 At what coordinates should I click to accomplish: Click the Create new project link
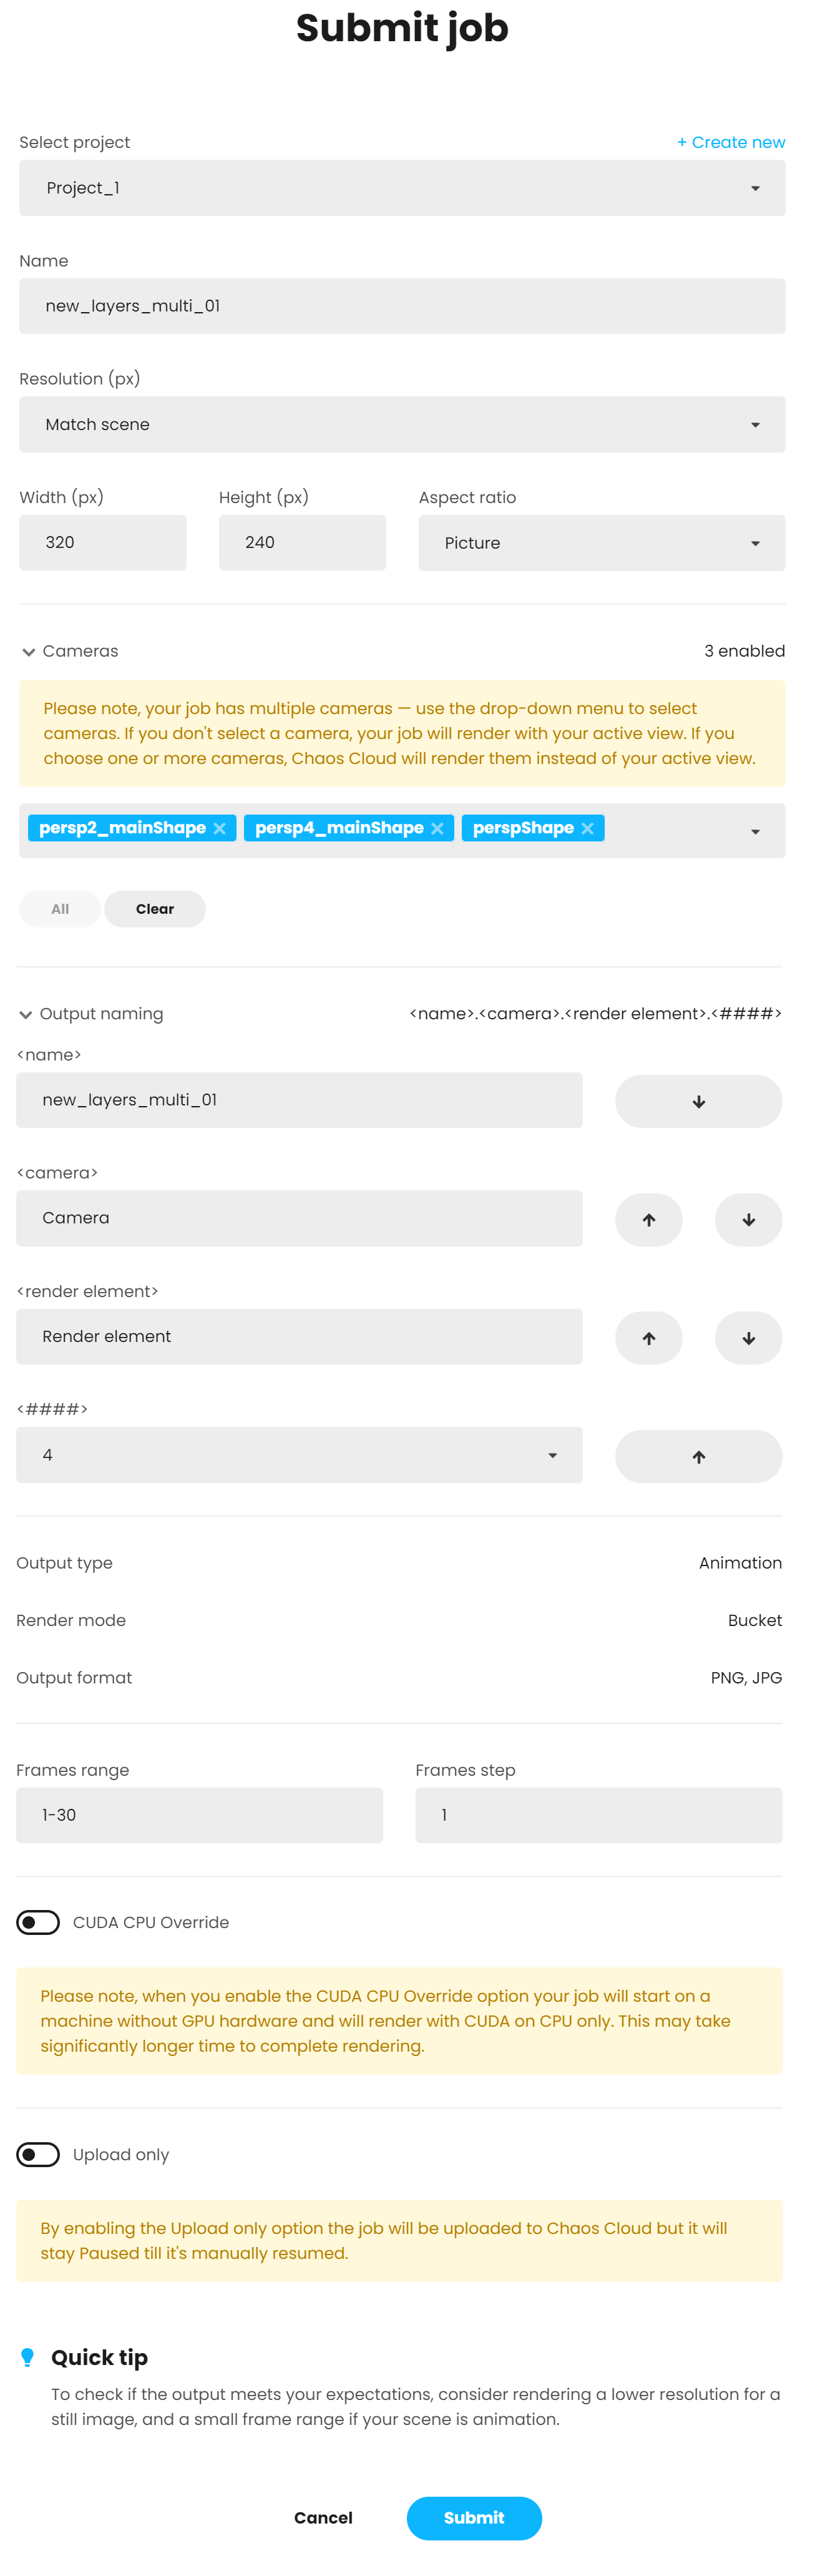point(731,142)
